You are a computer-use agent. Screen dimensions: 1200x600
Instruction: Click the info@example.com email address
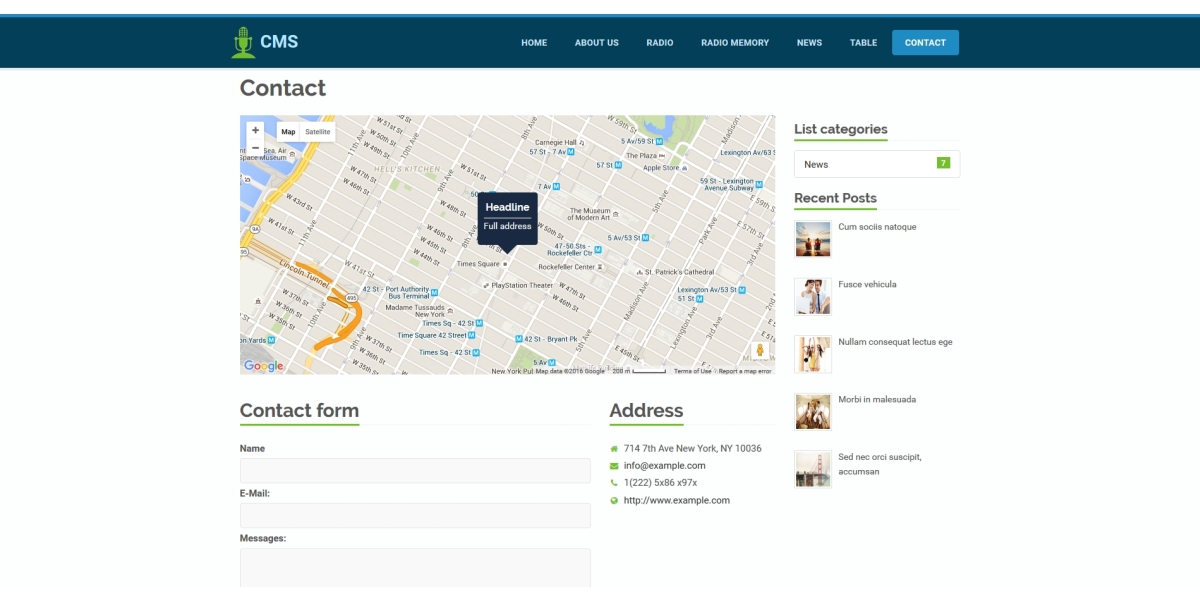pyautogui.click(x=665, y=466)
